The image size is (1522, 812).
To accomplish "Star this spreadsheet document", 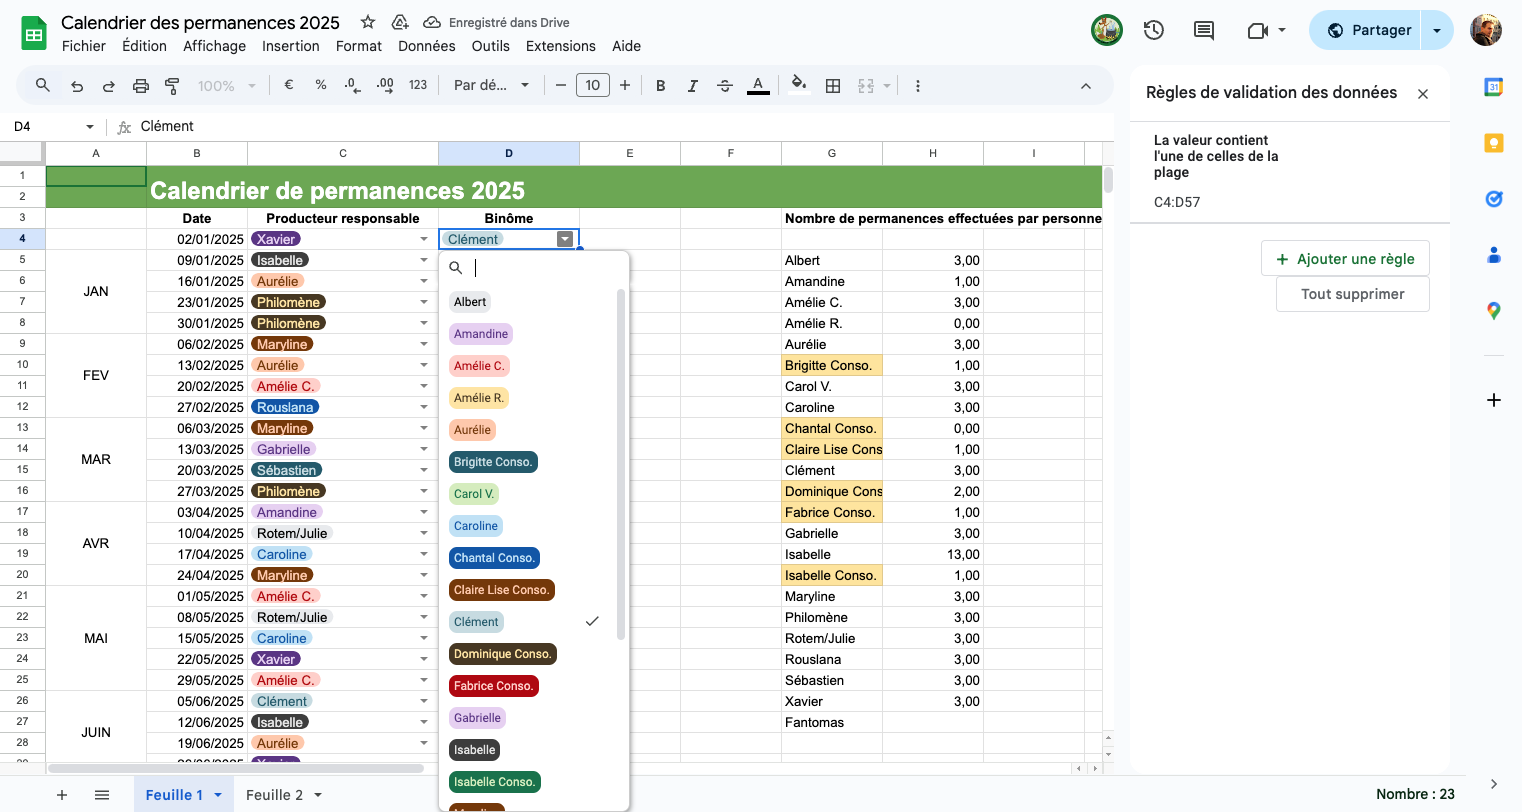I will 368,22.
